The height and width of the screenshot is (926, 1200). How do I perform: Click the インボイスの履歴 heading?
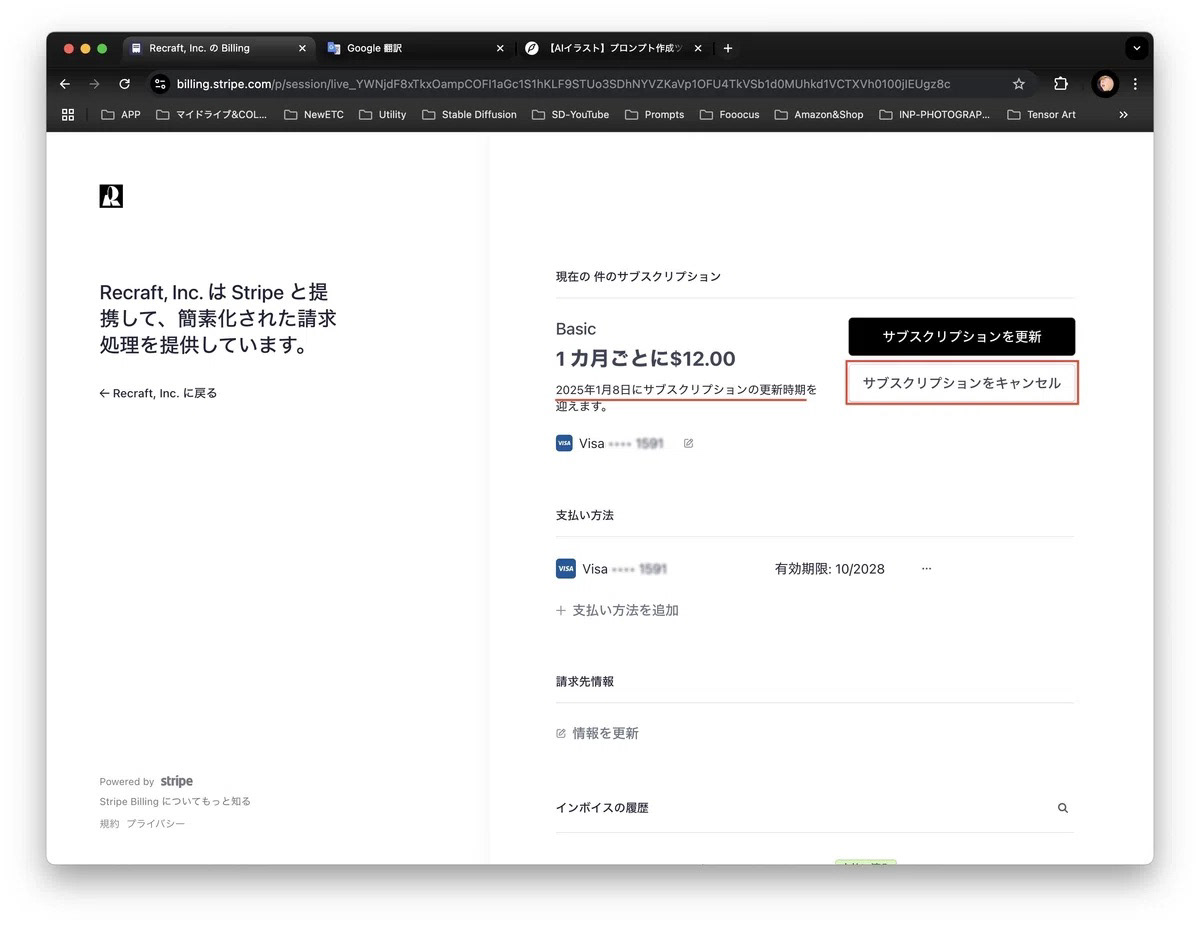602,808
